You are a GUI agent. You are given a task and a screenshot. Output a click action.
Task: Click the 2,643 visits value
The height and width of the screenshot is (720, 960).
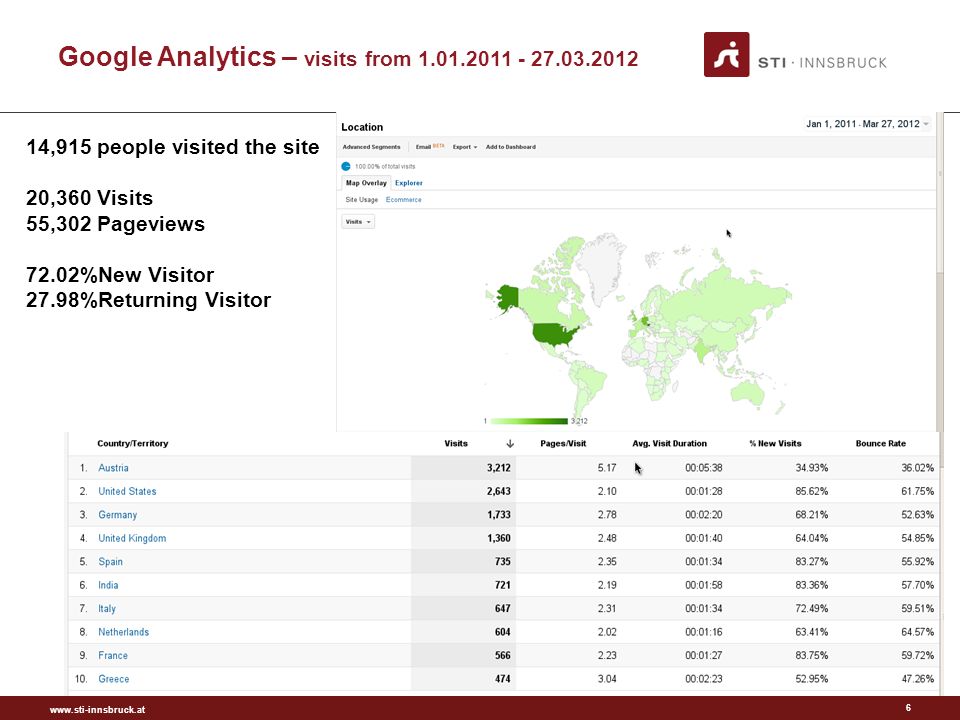click(x=498, y=491)
